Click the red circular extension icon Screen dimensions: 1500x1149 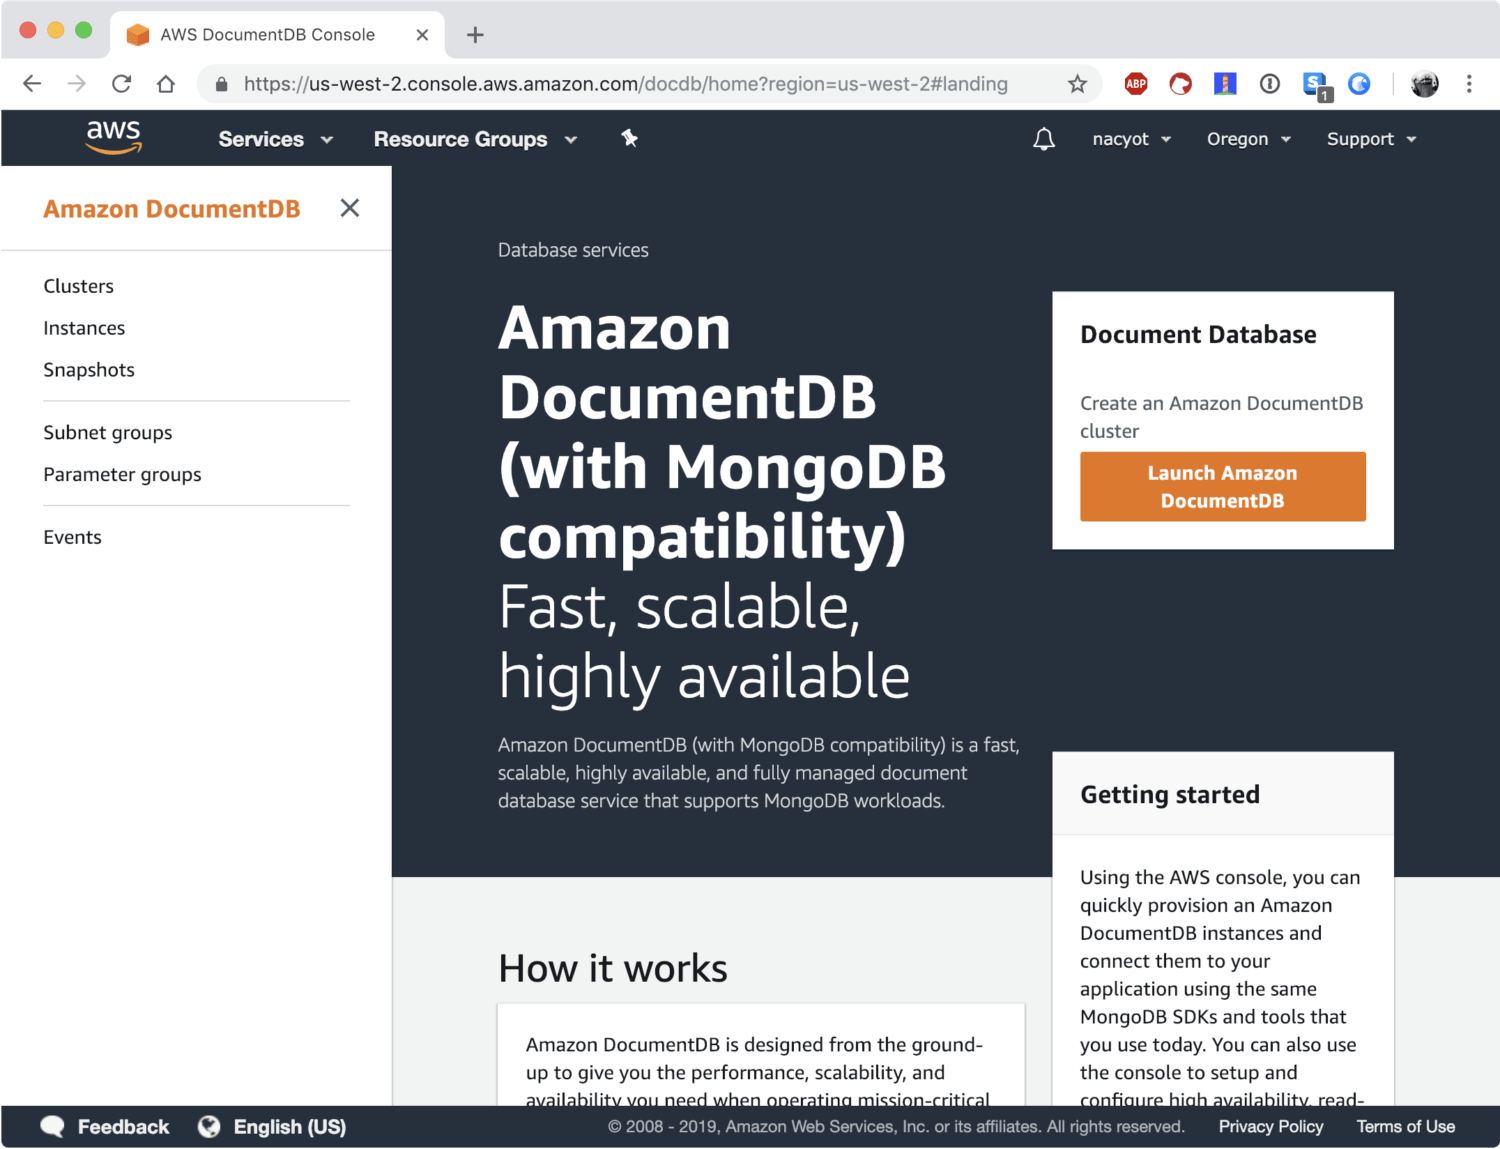click(x=1181, y=84)
